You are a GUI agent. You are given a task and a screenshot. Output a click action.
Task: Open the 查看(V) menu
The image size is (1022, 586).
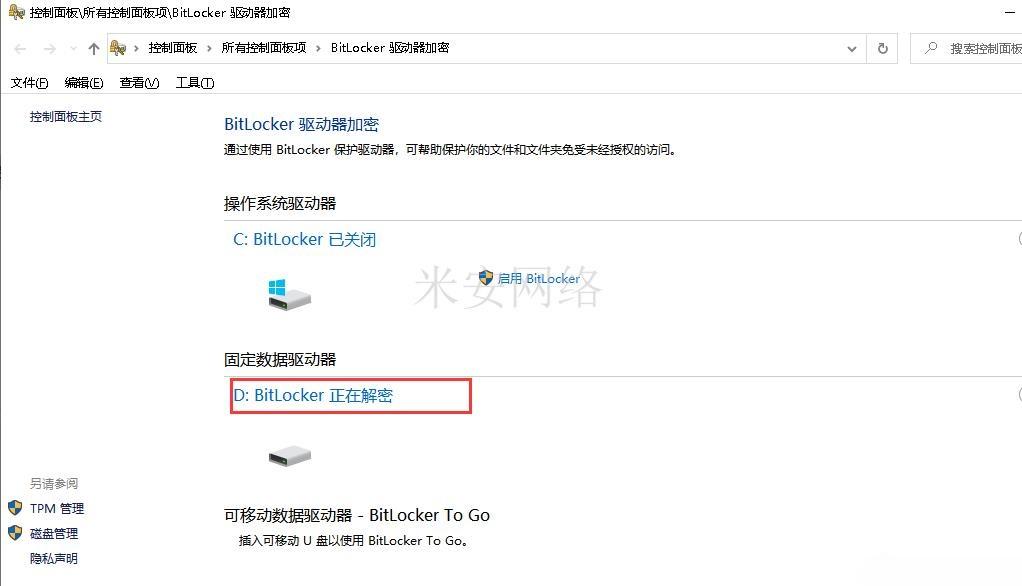[139, 83]
